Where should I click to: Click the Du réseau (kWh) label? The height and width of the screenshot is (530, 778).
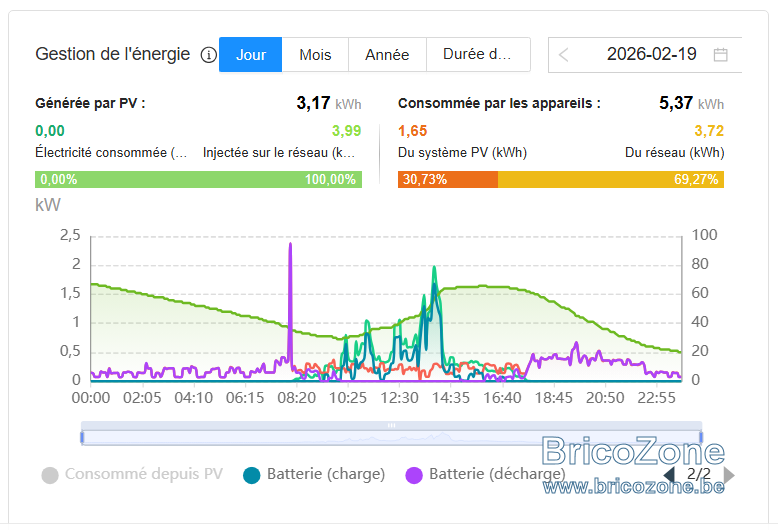[x=674, y=153]
